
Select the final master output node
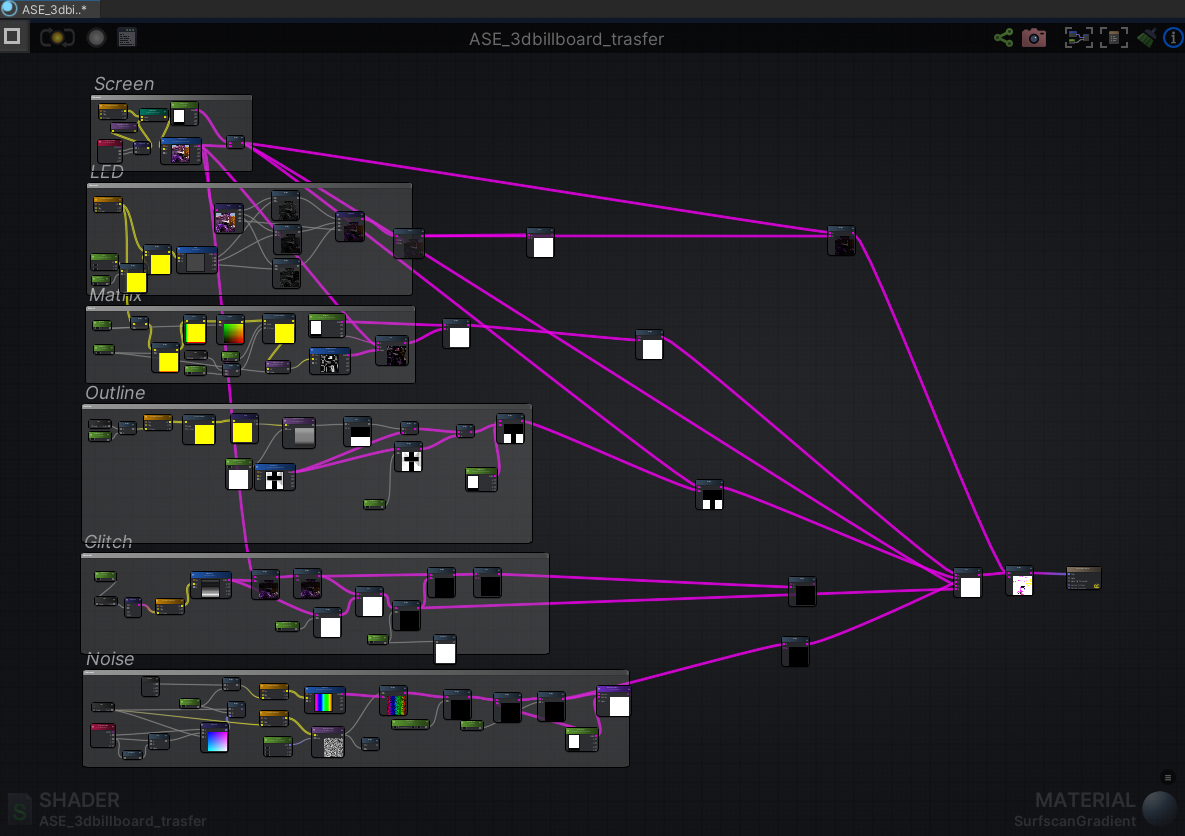tap(1083, 577)
